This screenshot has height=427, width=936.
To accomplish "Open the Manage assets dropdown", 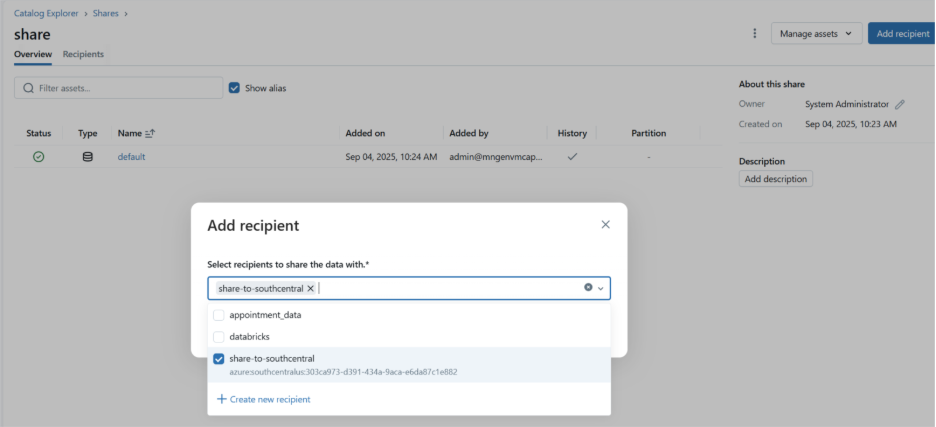I will [816, 33].
